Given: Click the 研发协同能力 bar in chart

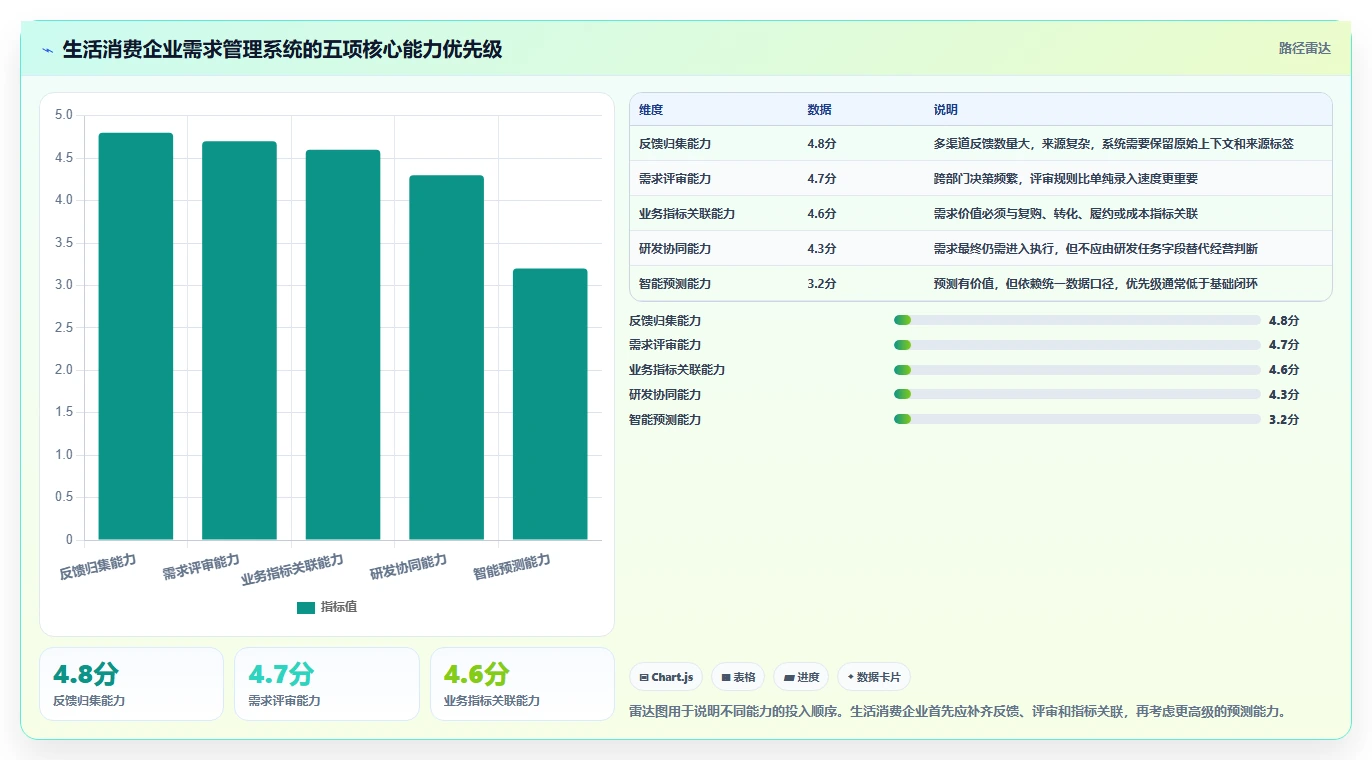Looking at the screenshot, I should point(446,357).
